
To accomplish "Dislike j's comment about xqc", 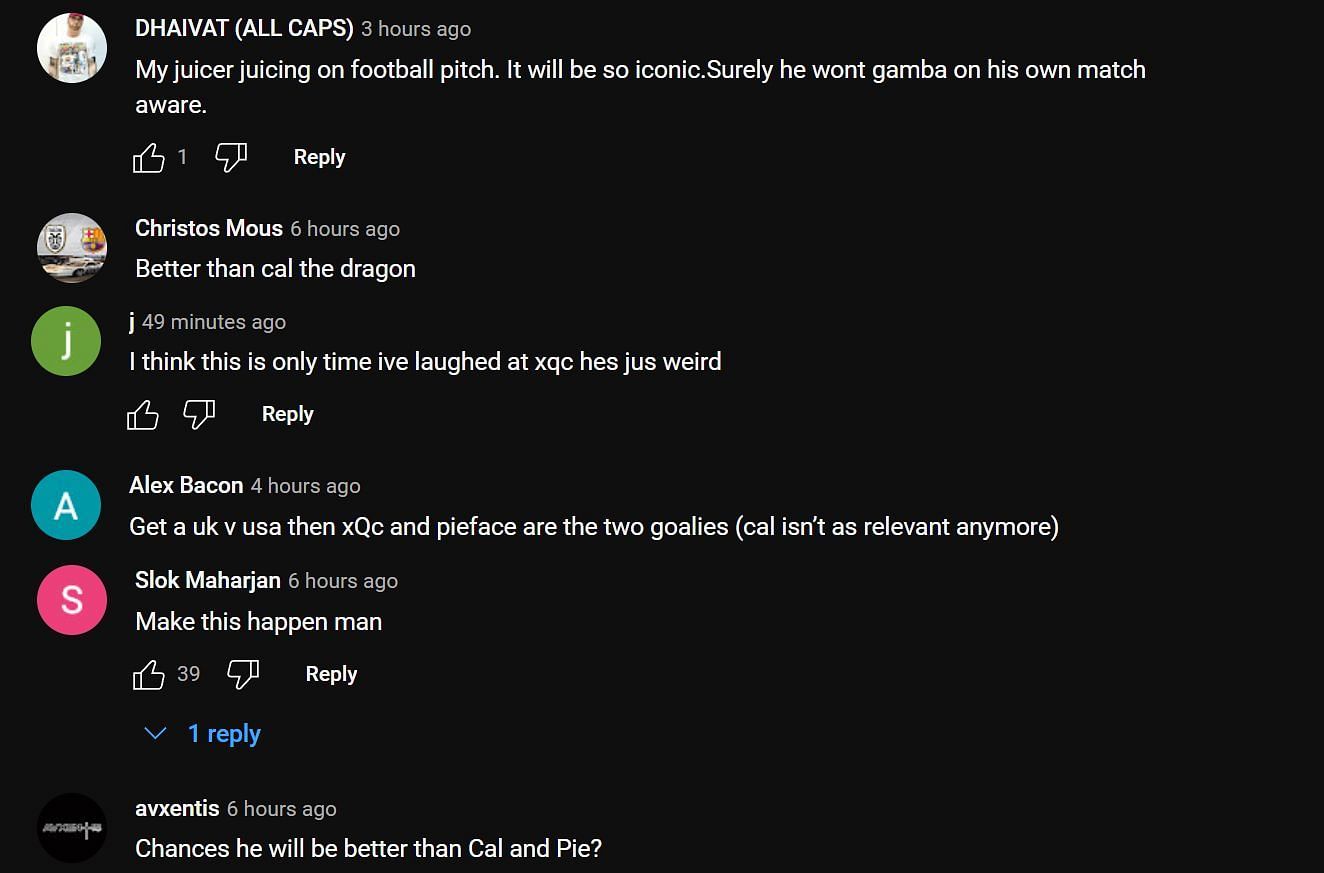I will (x=199, y=414).
